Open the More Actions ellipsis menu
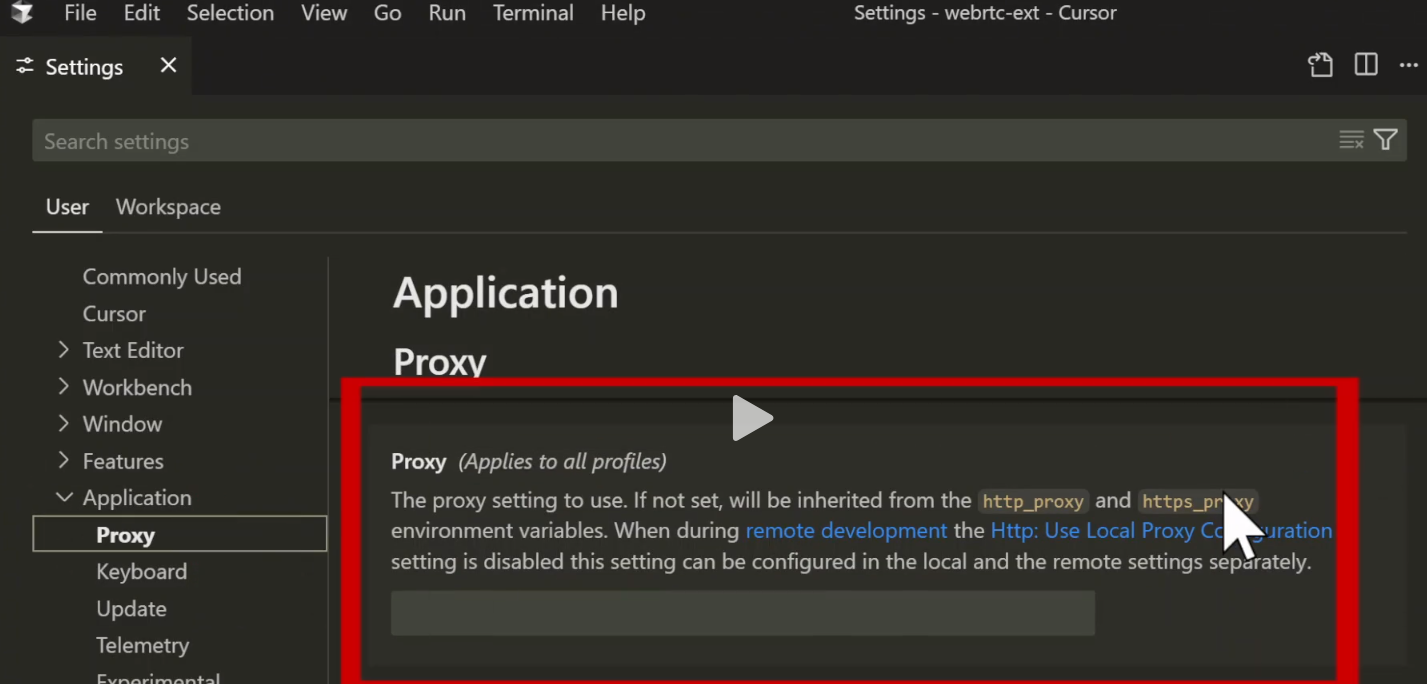 click(x=1408, y=66)
